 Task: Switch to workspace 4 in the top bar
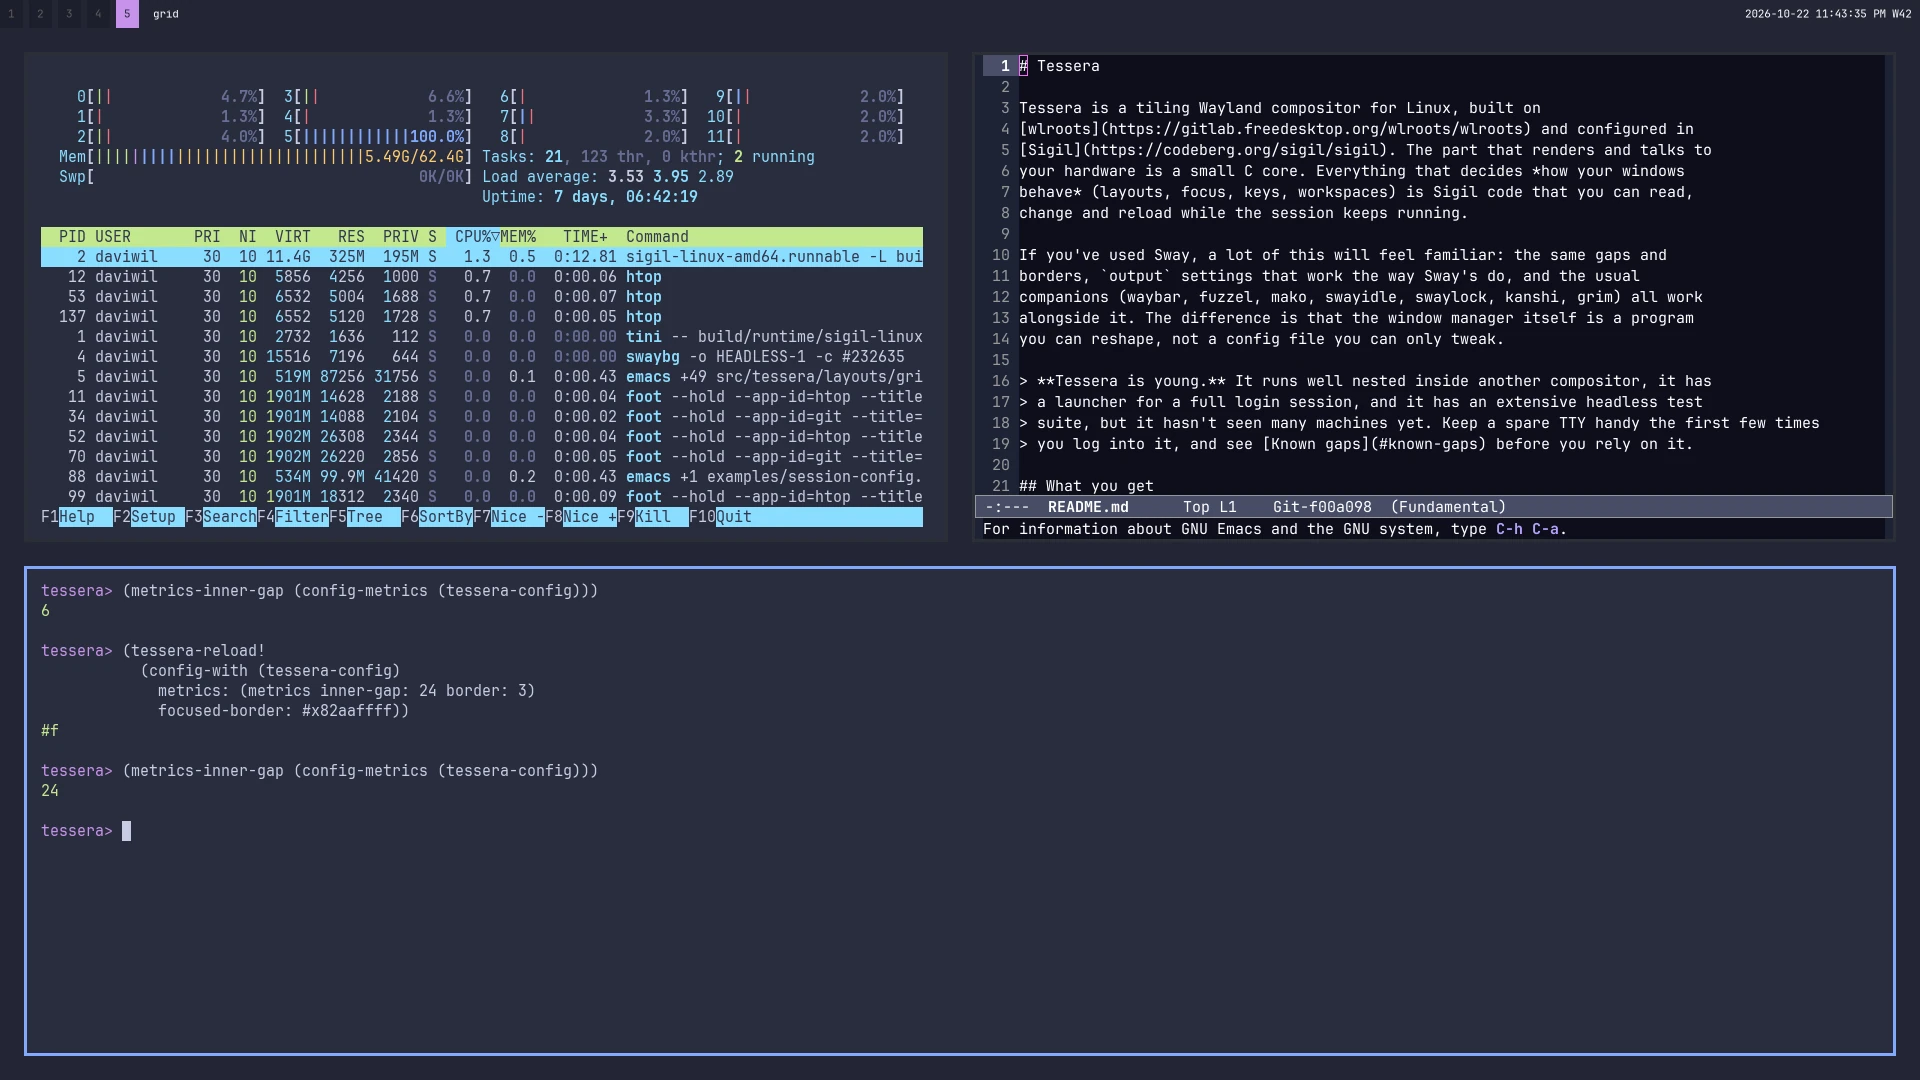pyautogui.click(x=98, y=14)
